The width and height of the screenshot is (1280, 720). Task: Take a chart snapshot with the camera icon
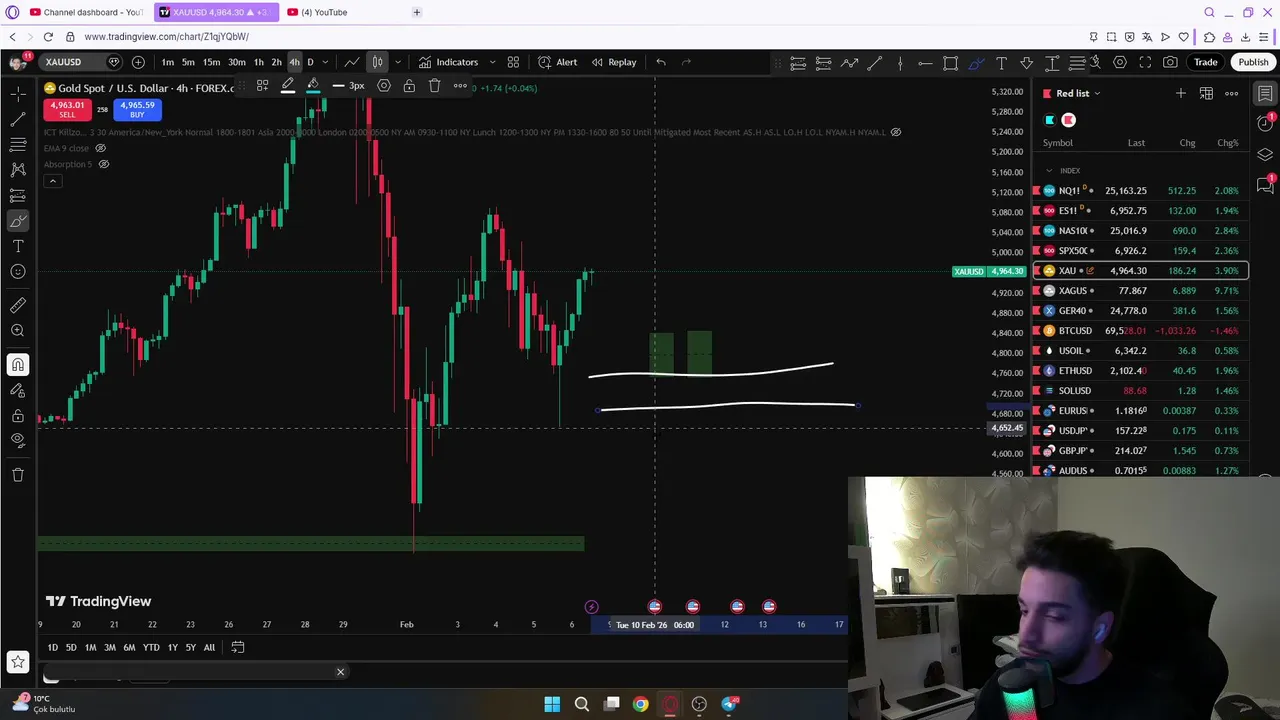(1170, 62)
